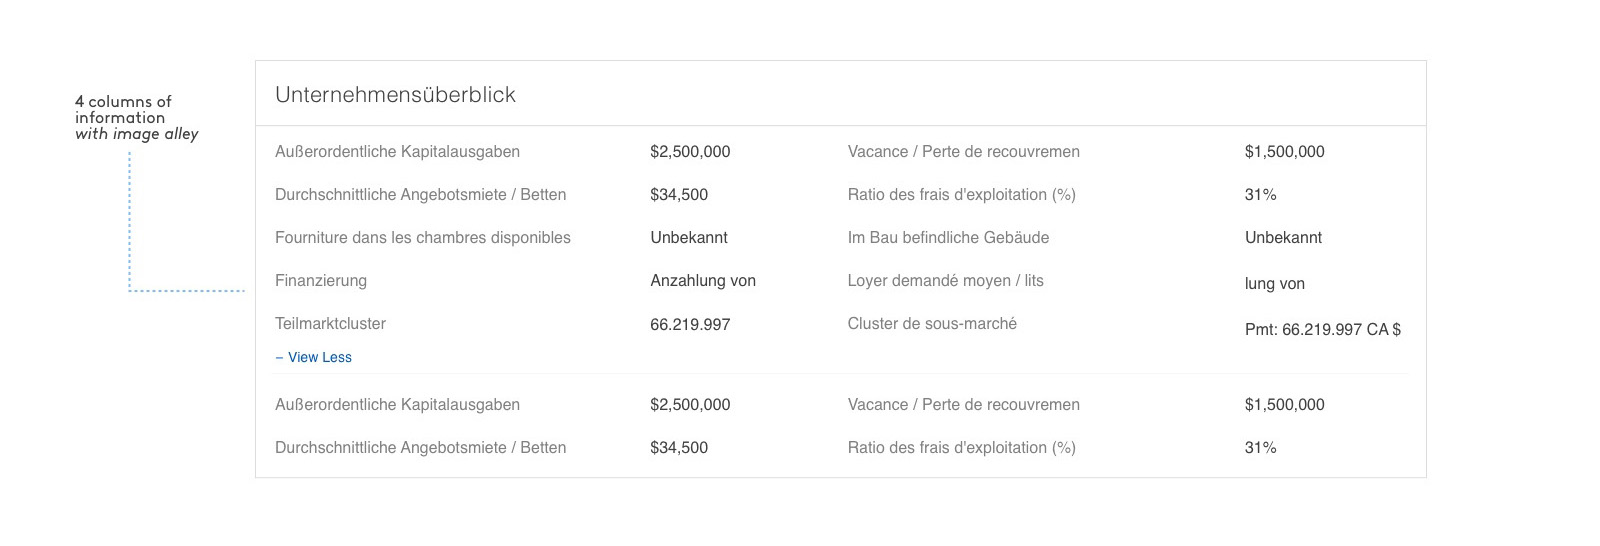Image resolution: width=1600 pixels, height=546 pixels.
Task: Click the Finanzierung row label
Action: (321, 281)
